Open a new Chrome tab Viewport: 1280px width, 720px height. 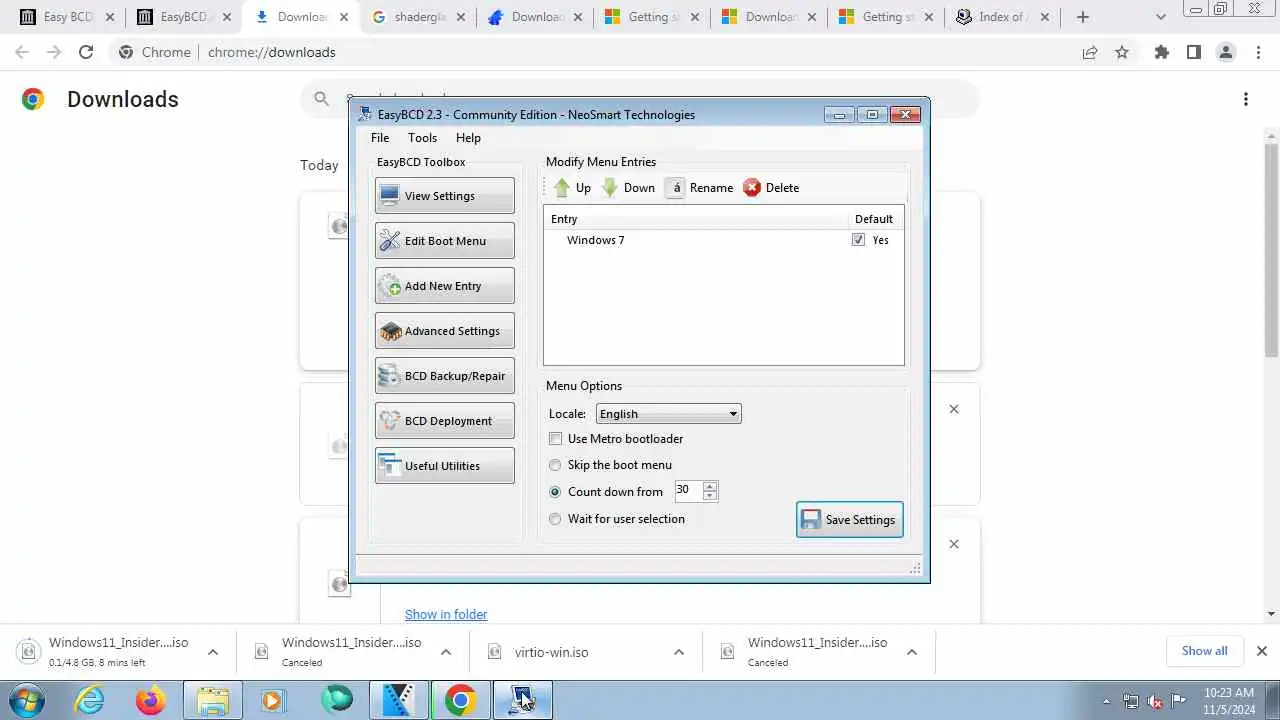tap(1082, 17)
